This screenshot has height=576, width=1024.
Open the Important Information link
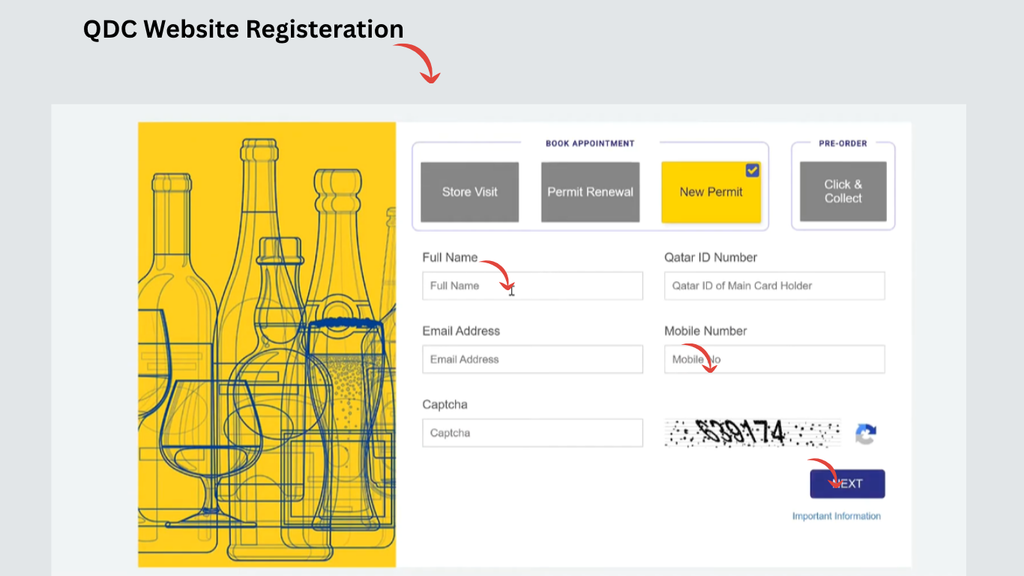(837, 516)
